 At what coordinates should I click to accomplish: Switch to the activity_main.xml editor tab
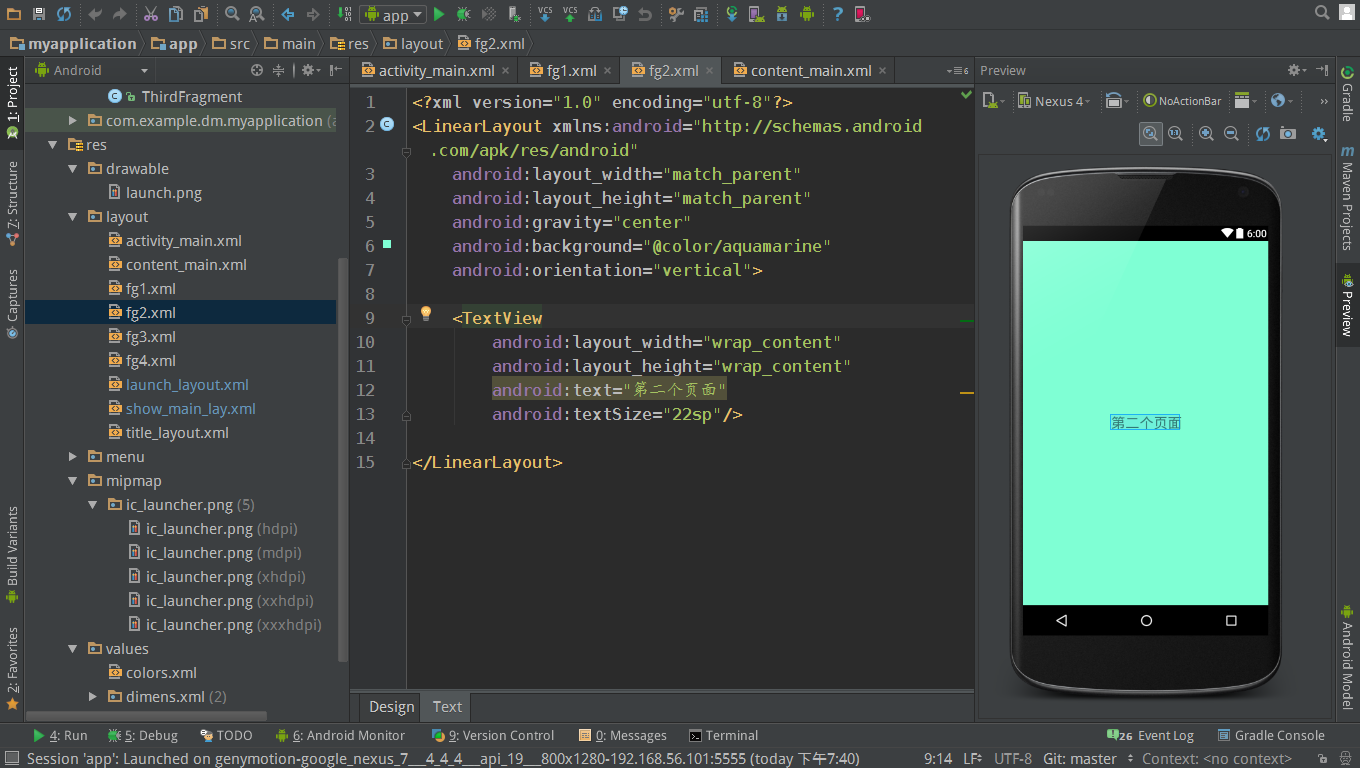(x=435, y=71)
